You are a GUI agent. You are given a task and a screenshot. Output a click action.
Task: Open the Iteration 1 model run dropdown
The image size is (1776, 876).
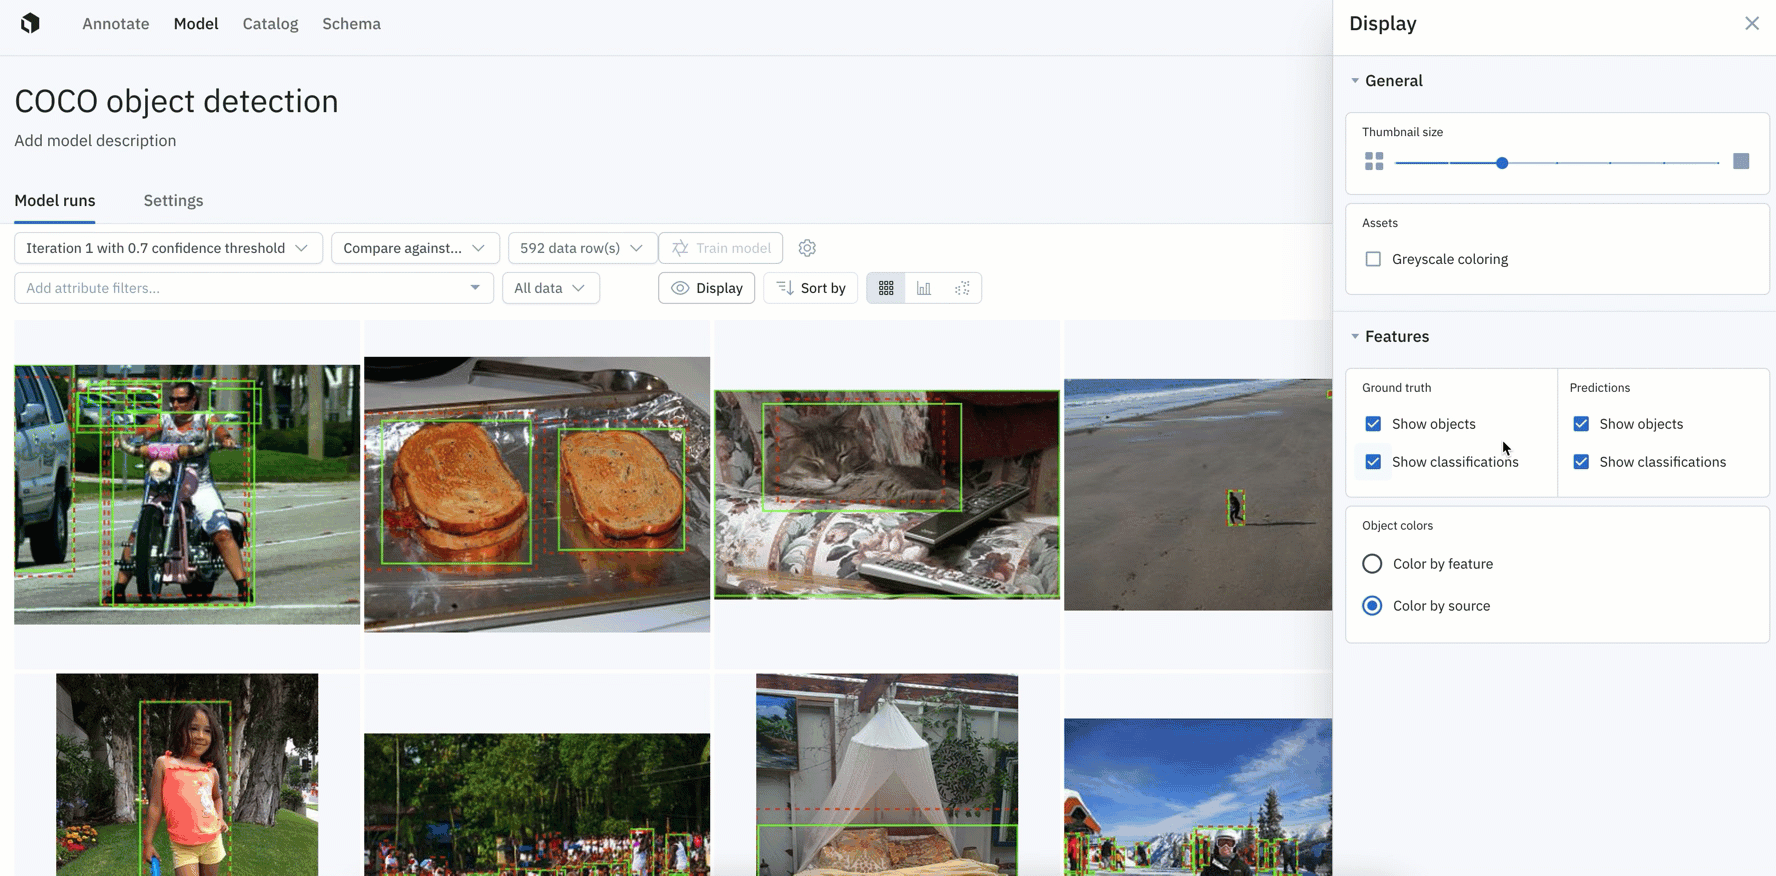(168, 248)
